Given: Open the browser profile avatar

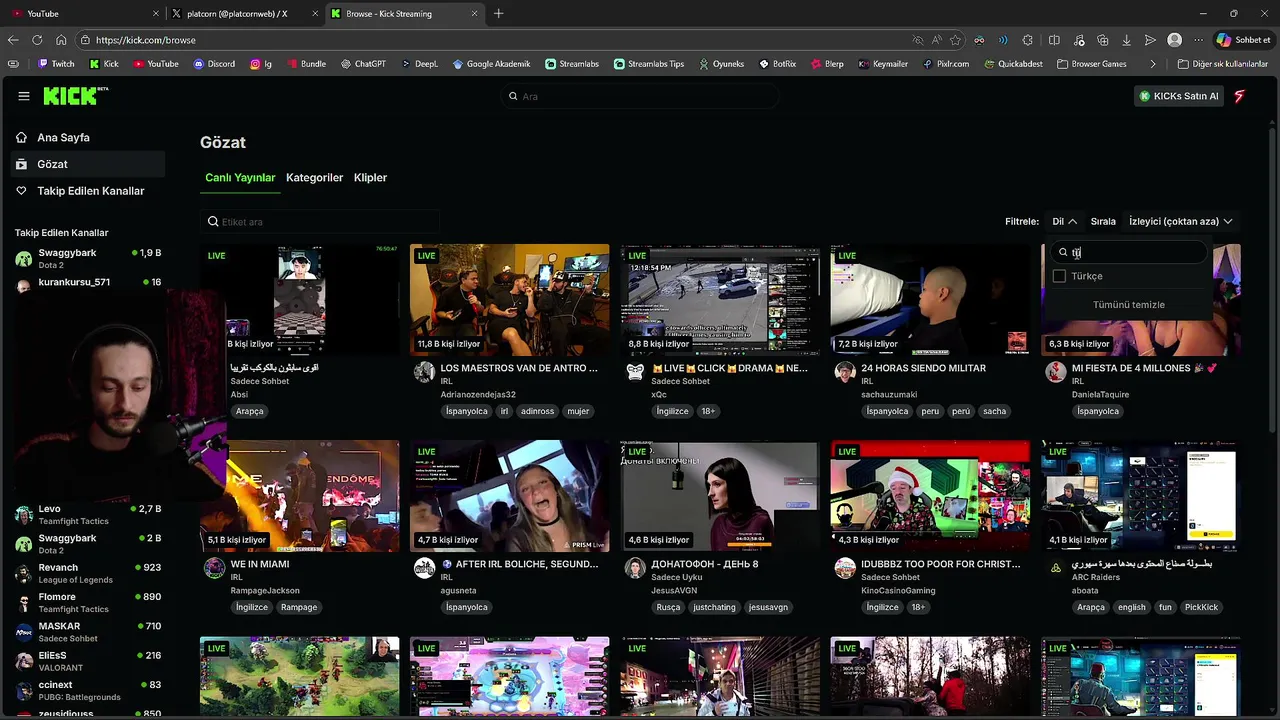Looking at the screenshot, I should pyautogui.click(x=1174, y=40).
